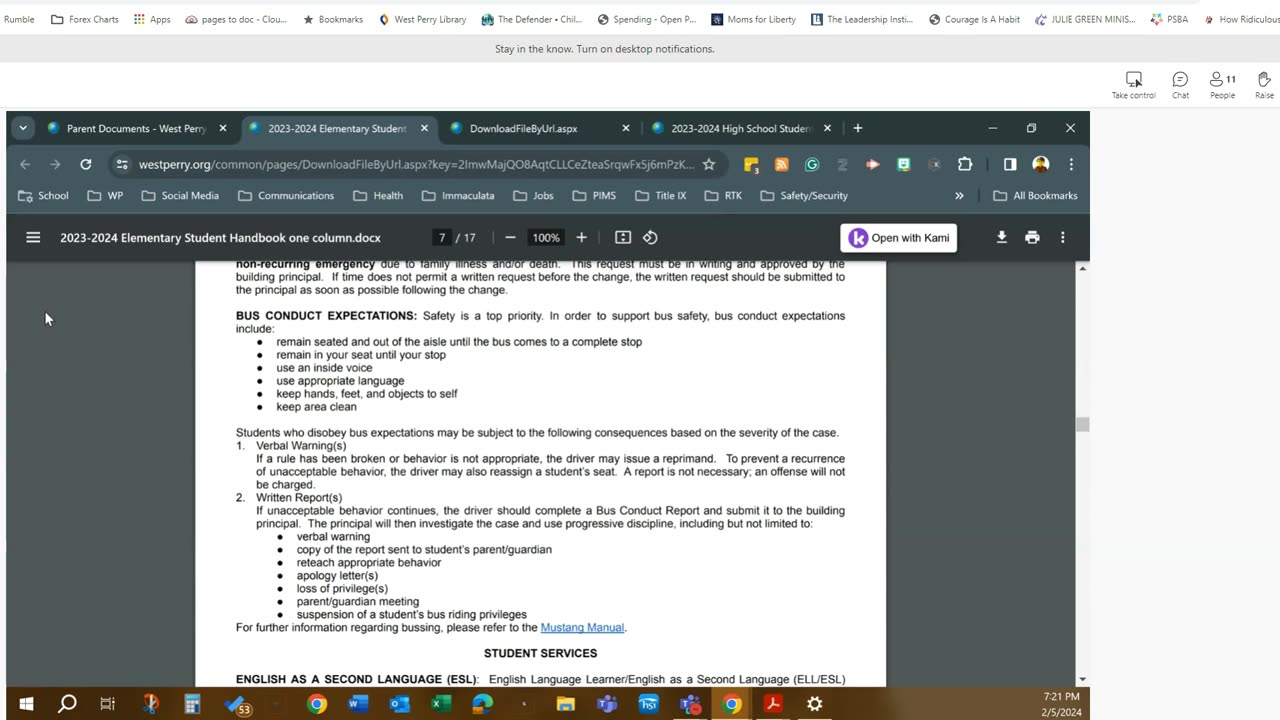Open the Grammarly extension icon
The height and width of the screenshot is (720, 1280).
812,164
